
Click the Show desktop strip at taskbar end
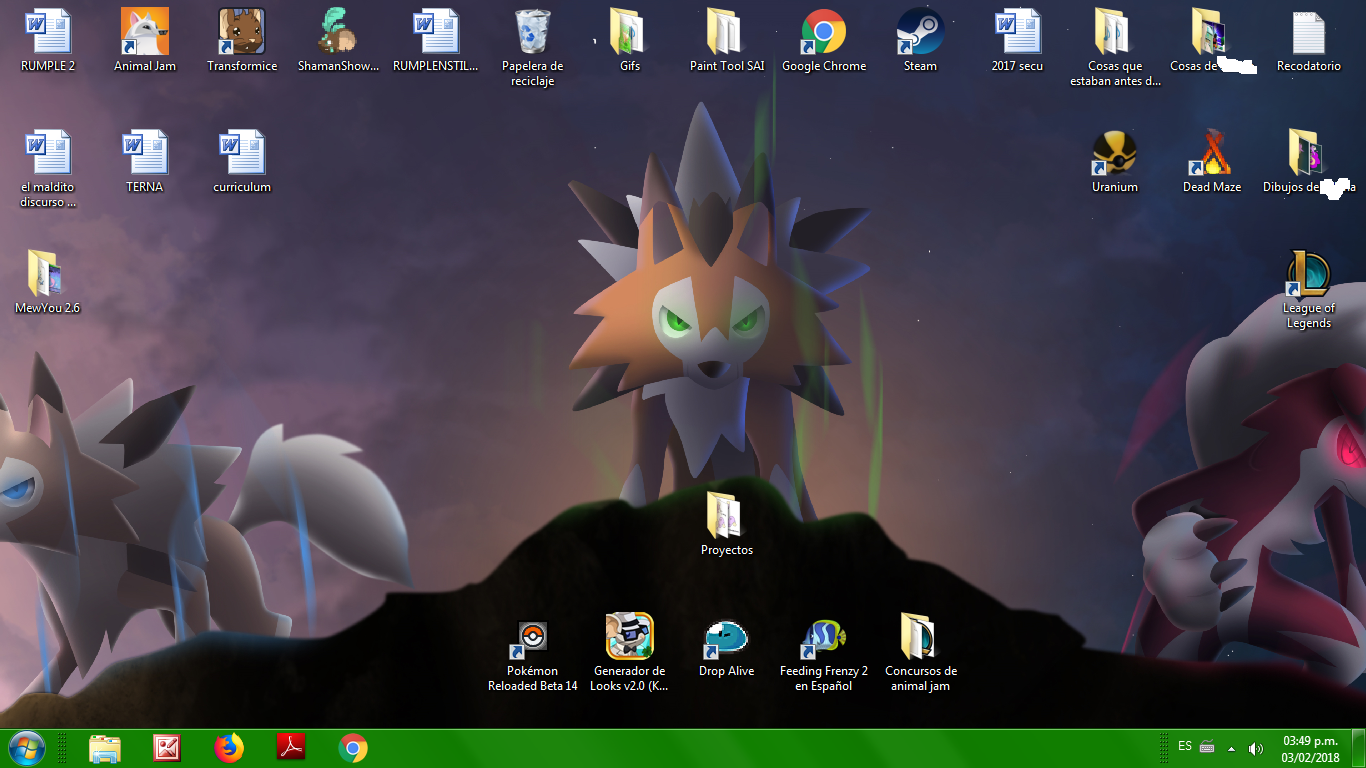pyautogui.click(x=1358, y=749)
